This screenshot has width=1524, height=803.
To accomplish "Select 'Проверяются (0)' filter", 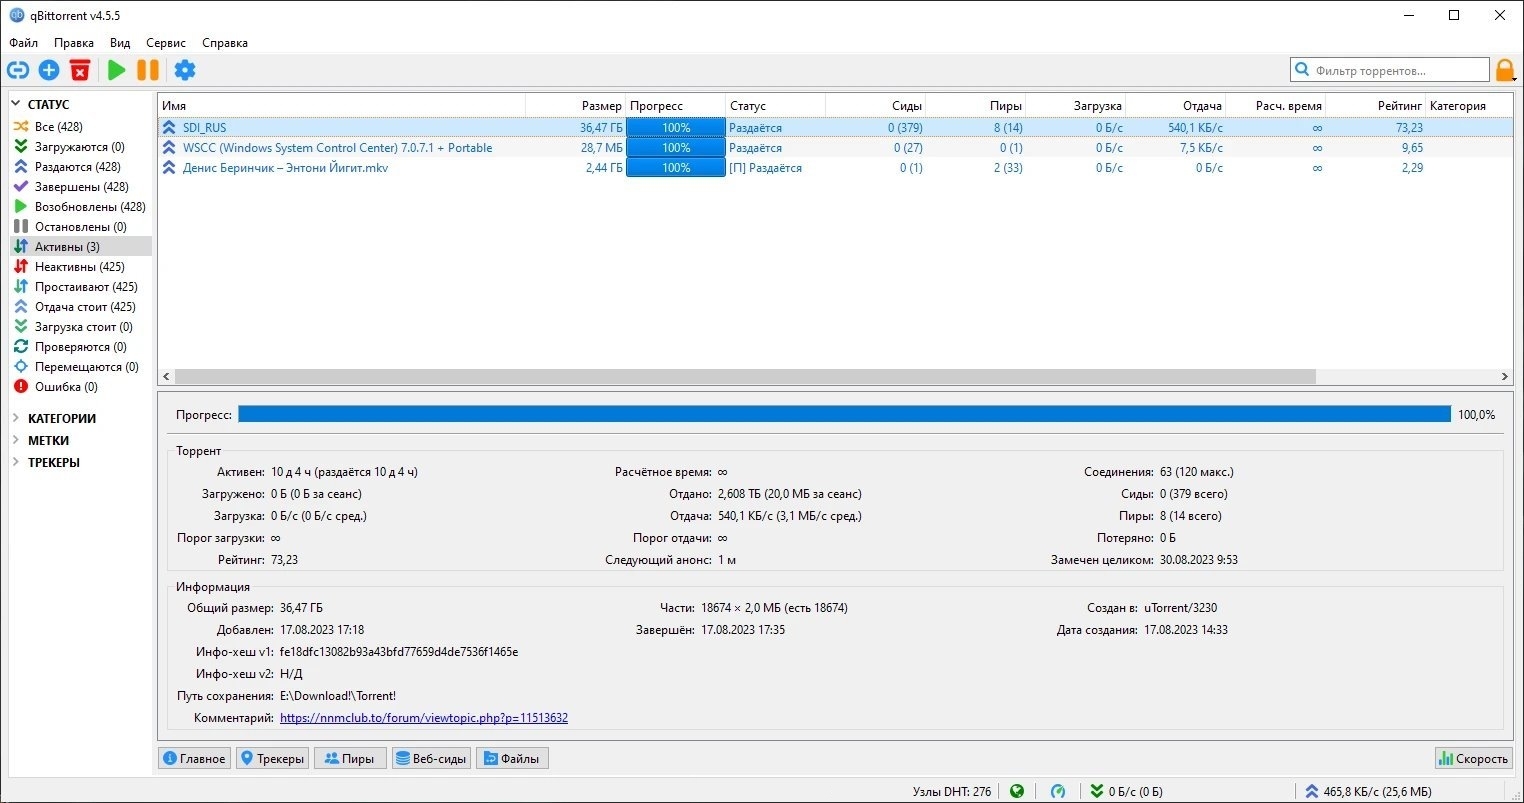I will 80,347.
